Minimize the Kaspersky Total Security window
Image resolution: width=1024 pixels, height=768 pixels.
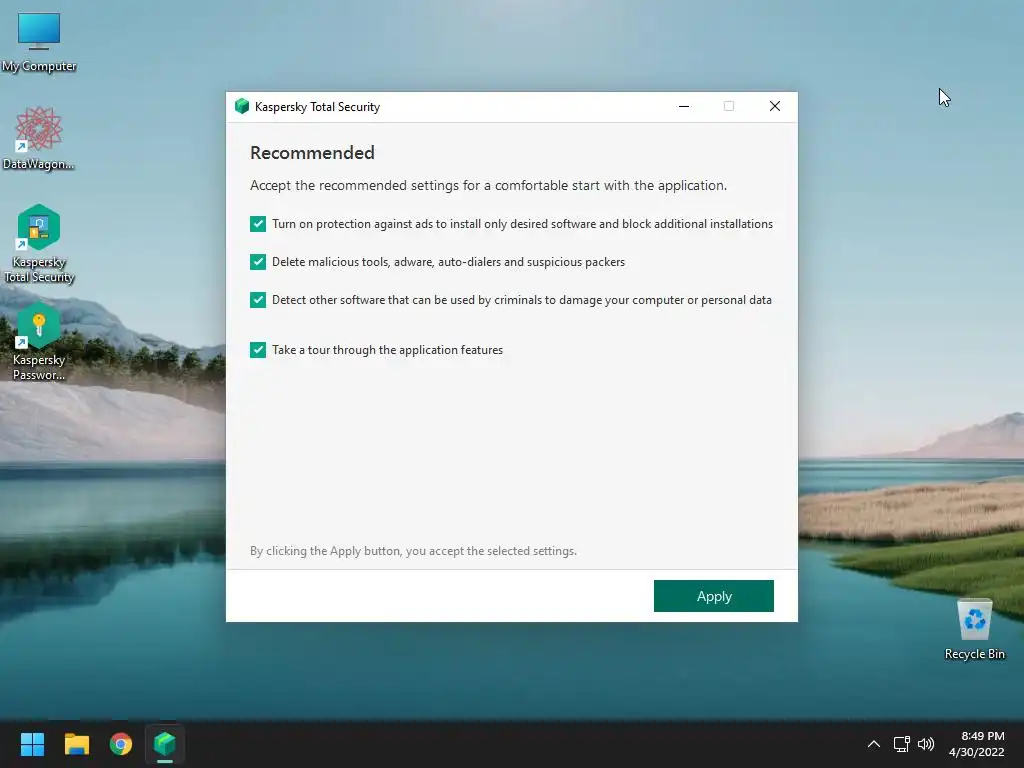pos(684,106)
